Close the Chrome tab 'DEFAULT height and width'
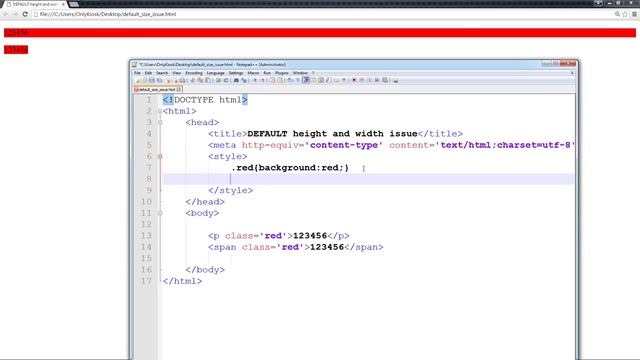Screen dimensions: 640x360 63,4
